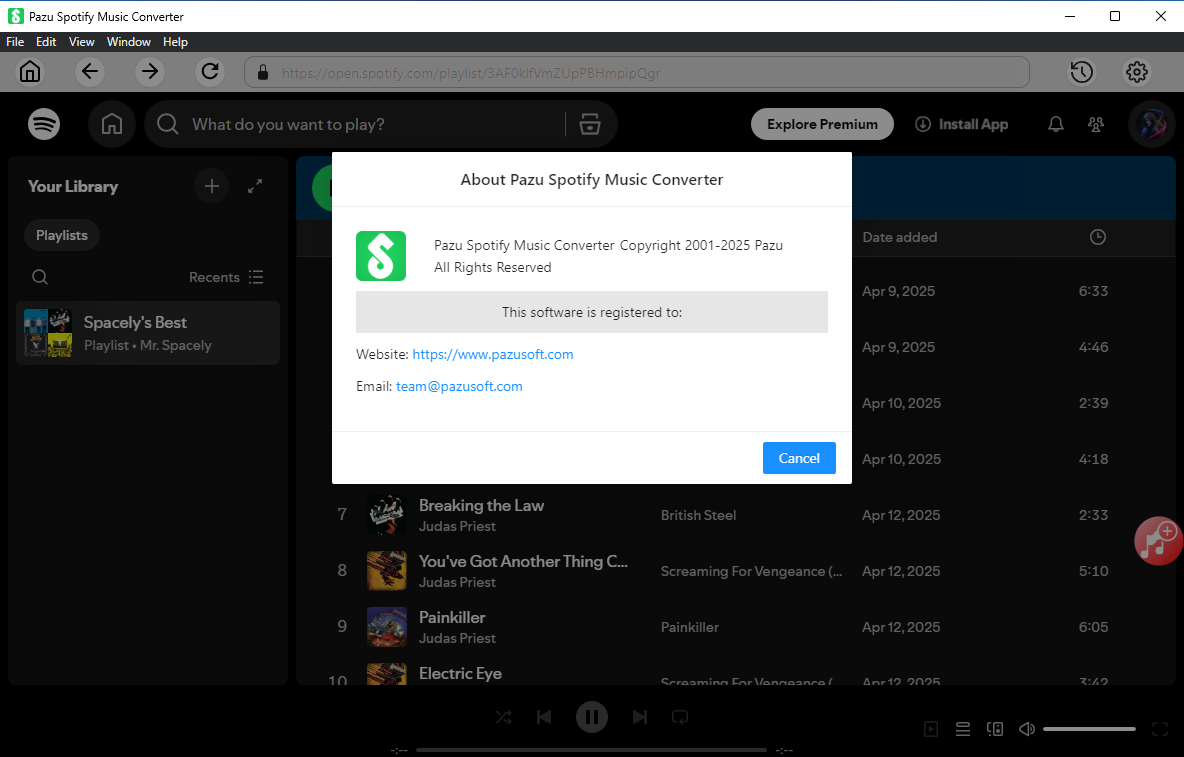Open the settings gear icon
Screen dimensions: 1184x757
coord(1137,72)
